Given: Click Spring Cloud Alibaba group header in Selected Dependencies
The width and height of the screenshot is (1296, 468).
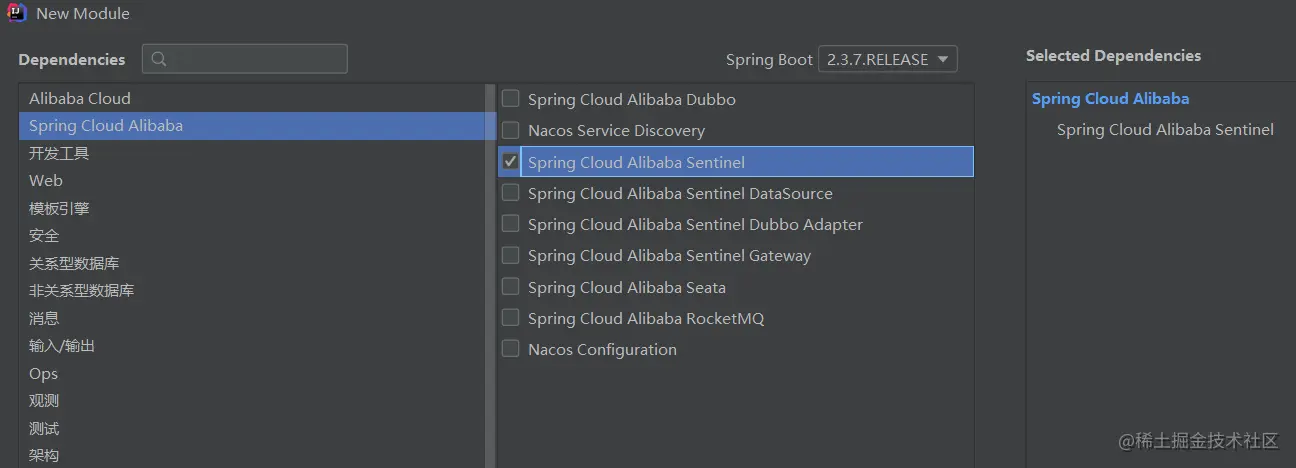Looking at the screenshot, I should pos(1110,98).
